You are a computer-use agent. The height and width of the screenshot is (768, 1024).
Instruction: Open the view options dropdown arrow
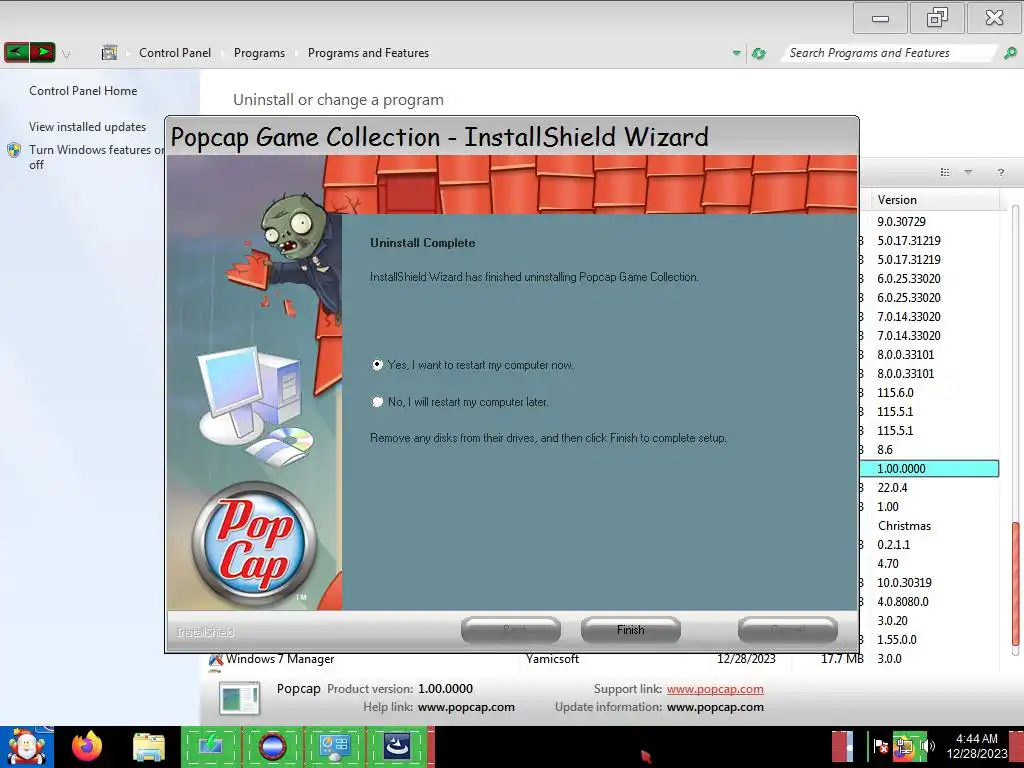[968, 172]
